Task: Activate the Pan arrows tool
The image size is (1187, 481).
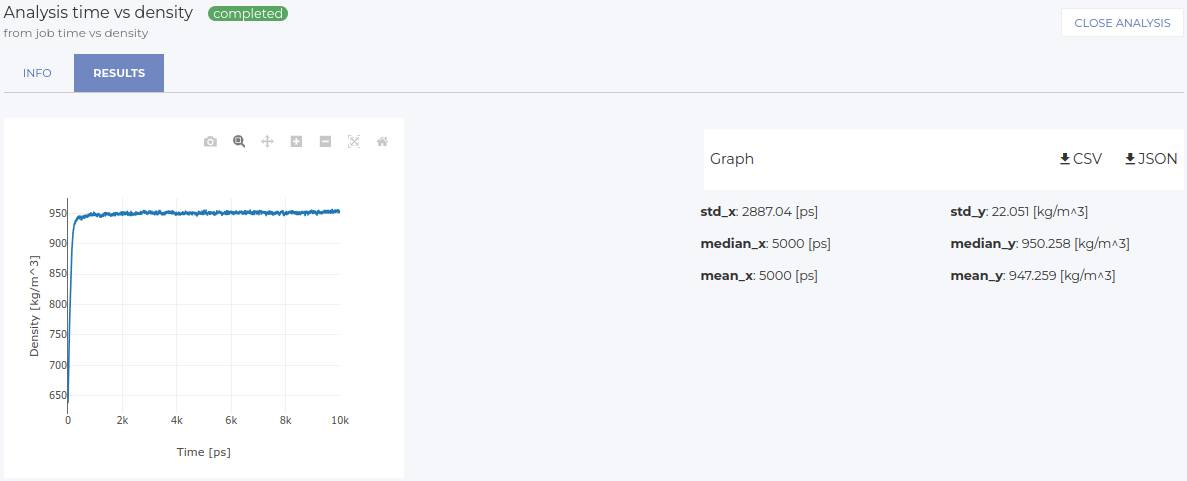Action: pos(268,142)
